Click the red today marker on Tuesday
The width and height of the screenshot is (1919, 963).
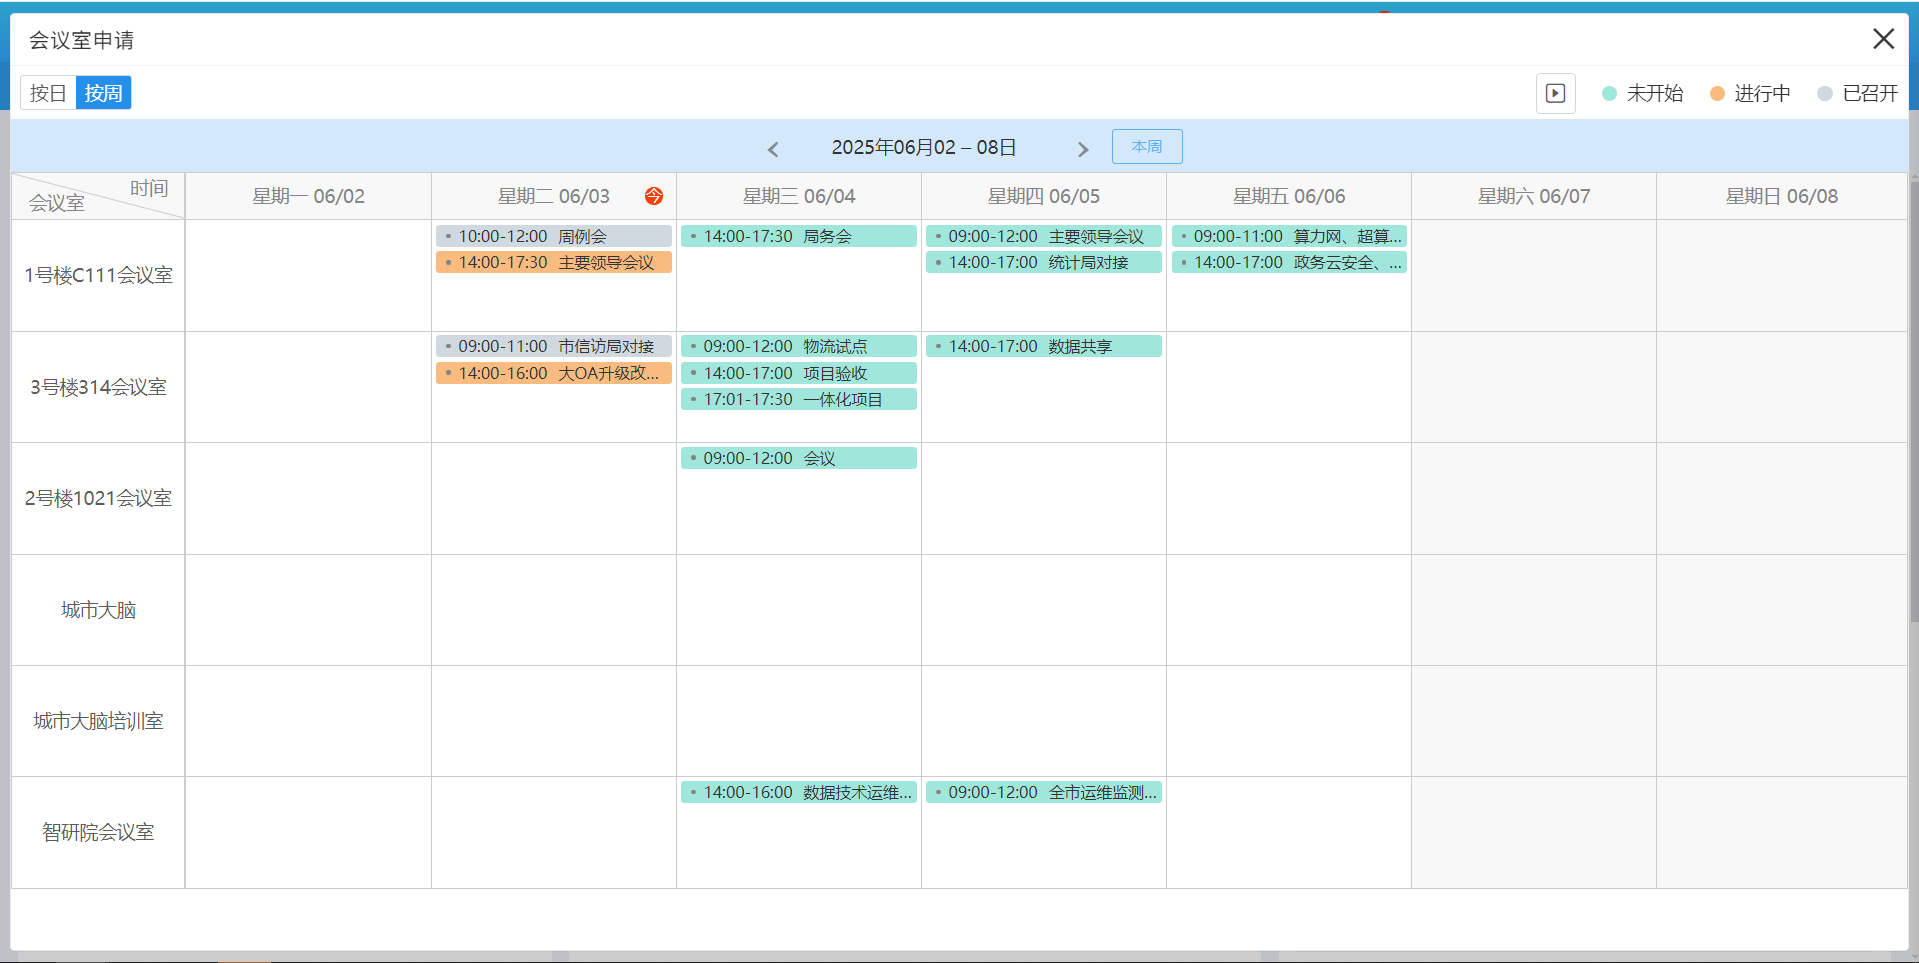coord(654,196)
